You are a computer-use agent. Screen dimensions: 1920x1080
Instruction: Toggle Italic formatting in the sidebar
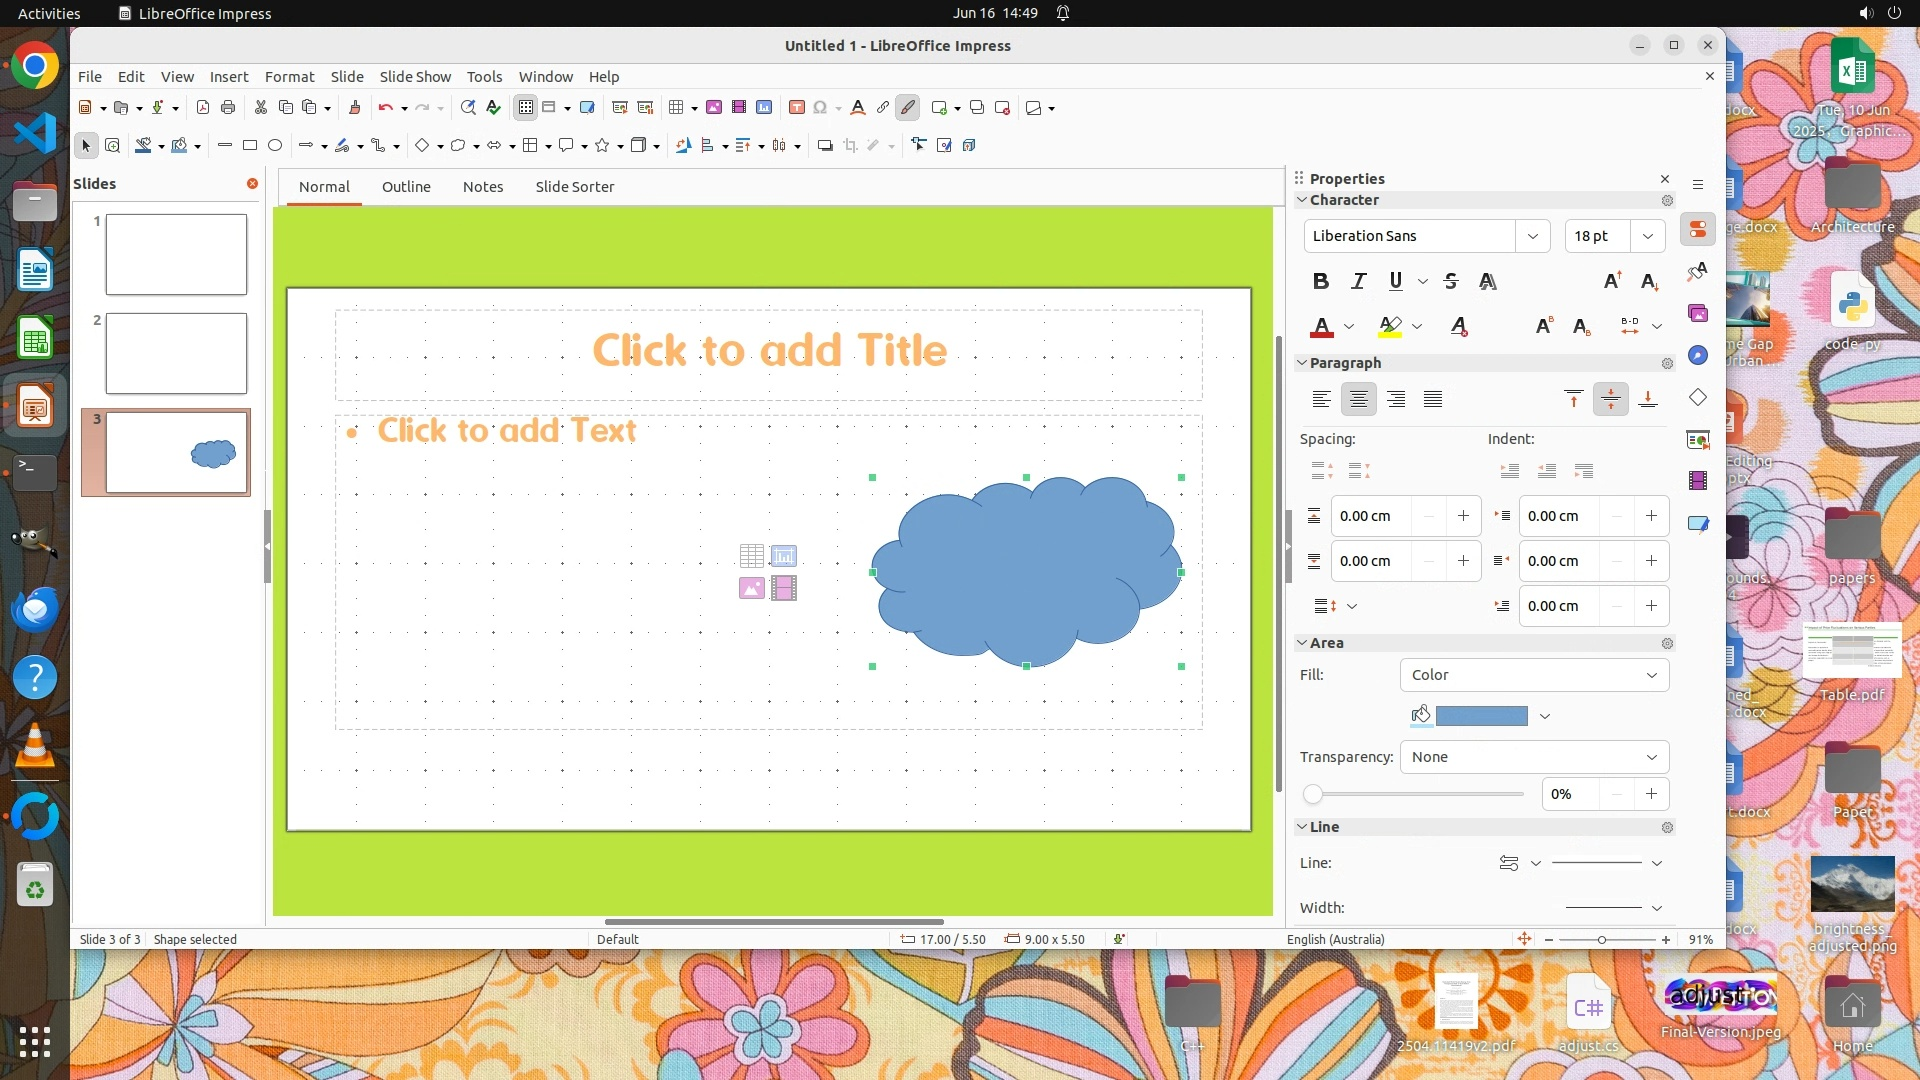[x=1358, y=281]
